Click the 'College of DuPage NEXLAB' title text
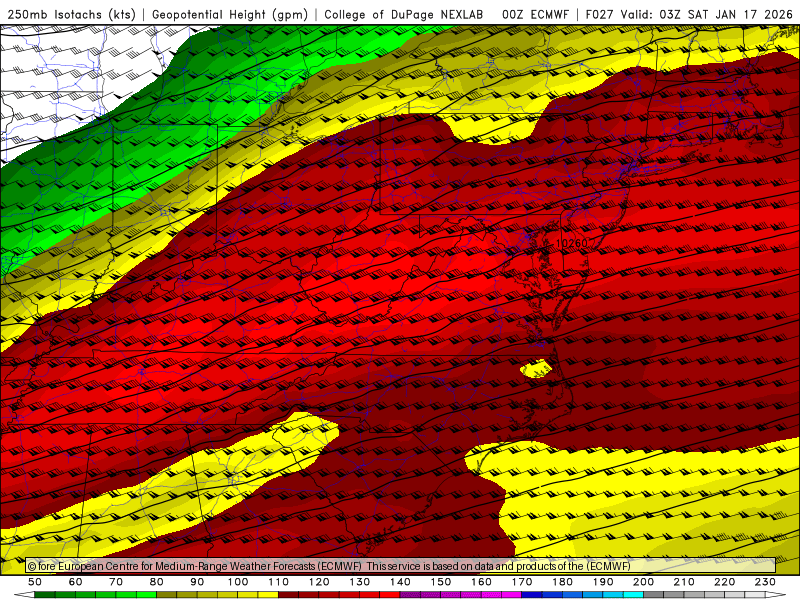 click(403, 15)
